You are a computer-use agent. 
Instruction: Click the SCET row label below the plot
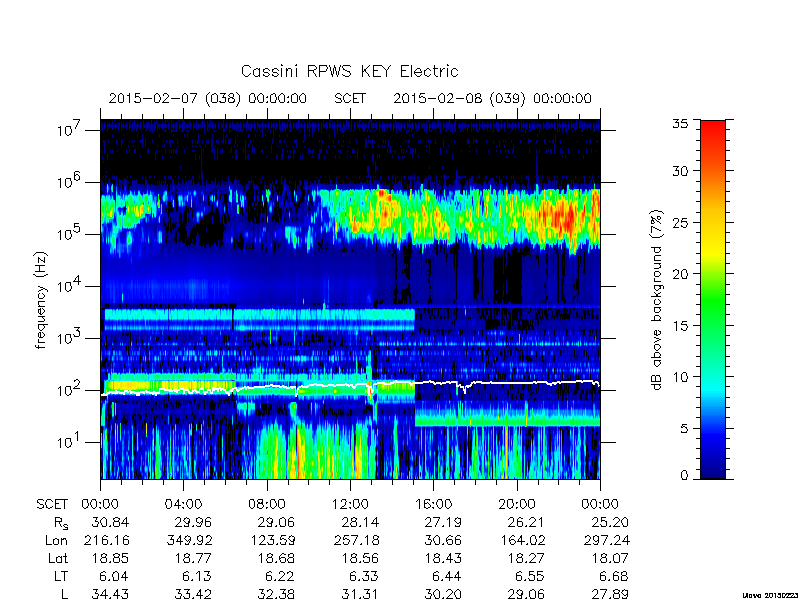[52, 504]
